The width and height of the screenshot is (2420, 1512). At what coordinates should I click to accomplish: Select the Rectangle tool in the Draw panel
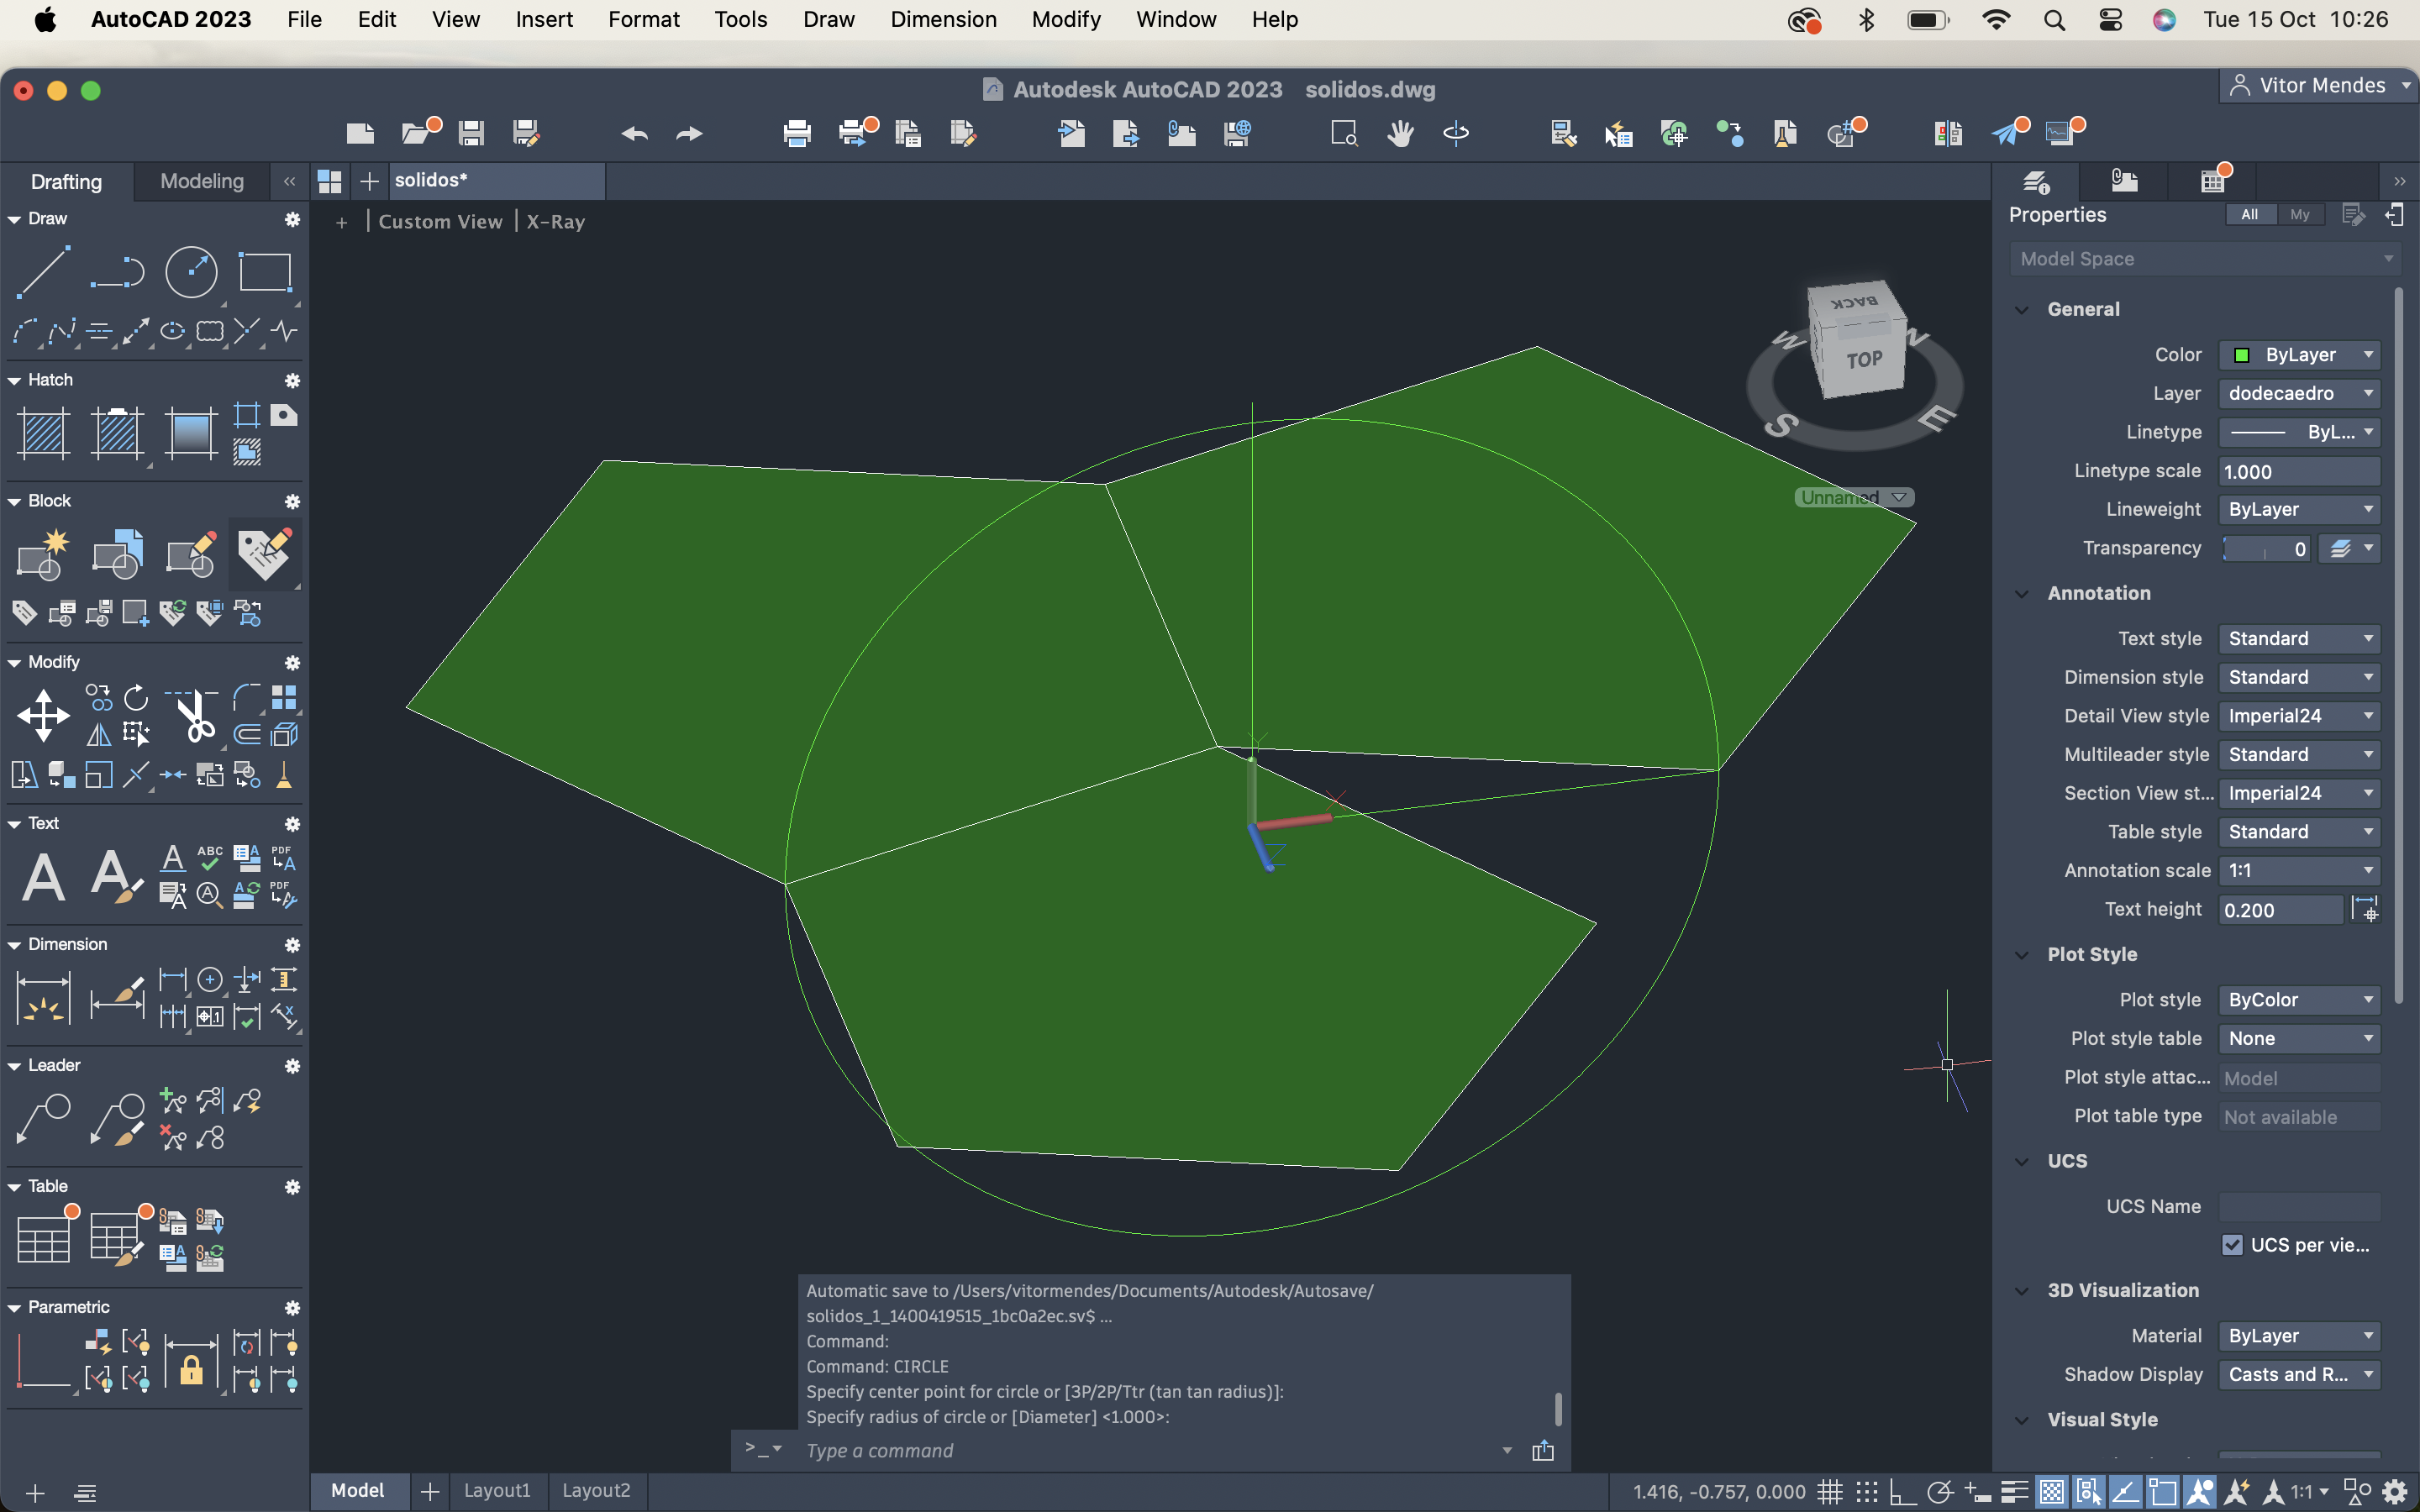pos(264,271)
